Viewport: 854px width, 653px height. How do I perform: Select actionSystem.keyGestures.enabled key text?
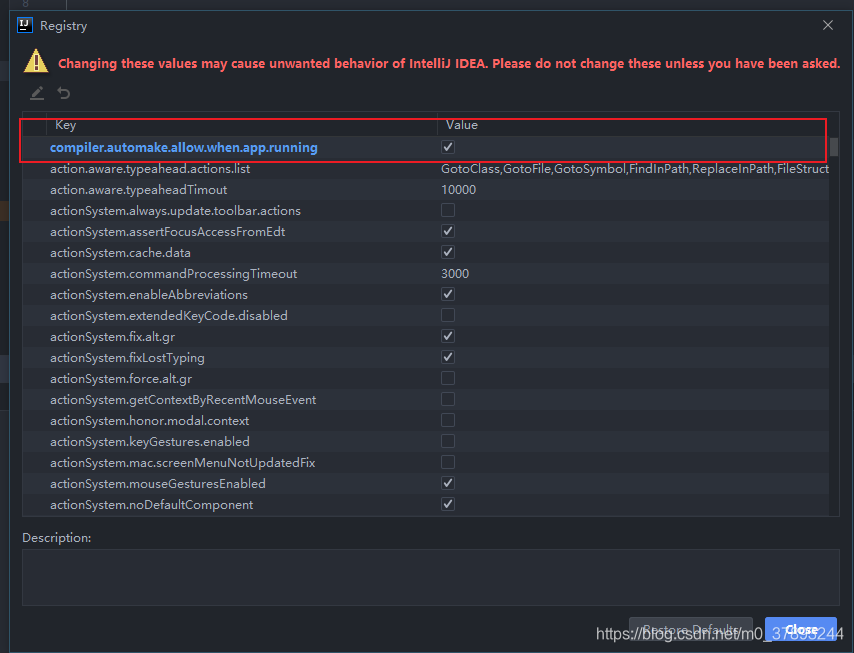click(150, 442)
